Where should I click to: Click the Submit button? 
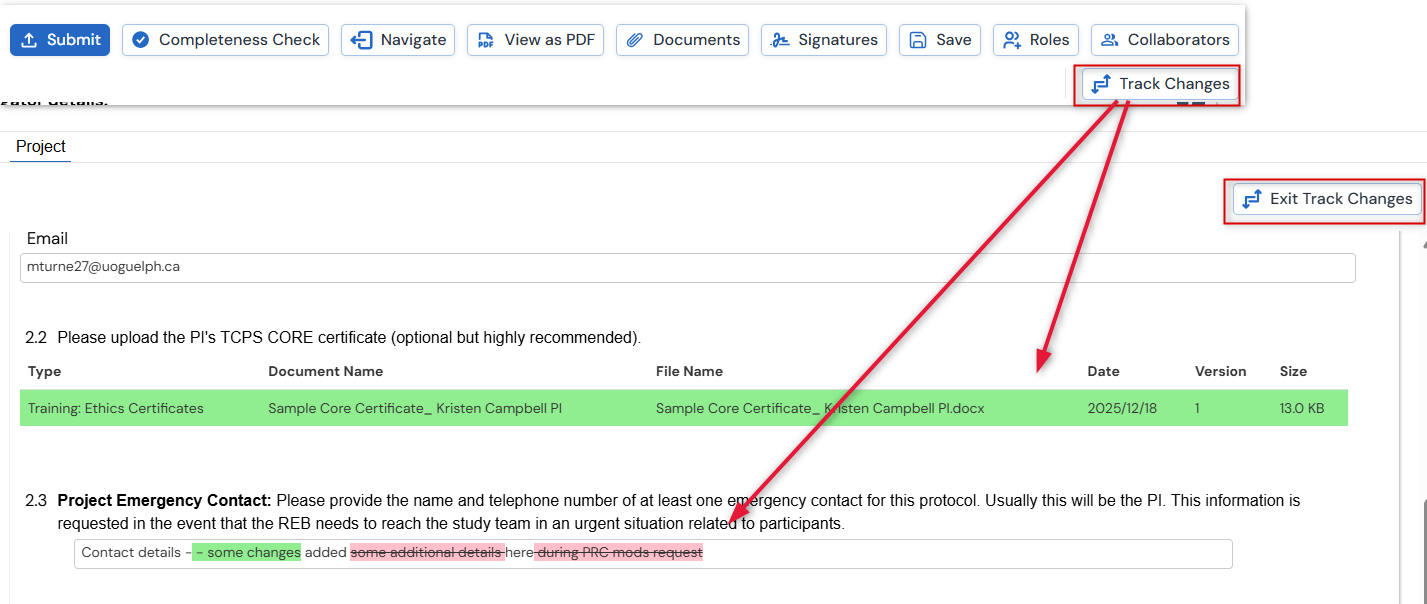tap(60, 40)
